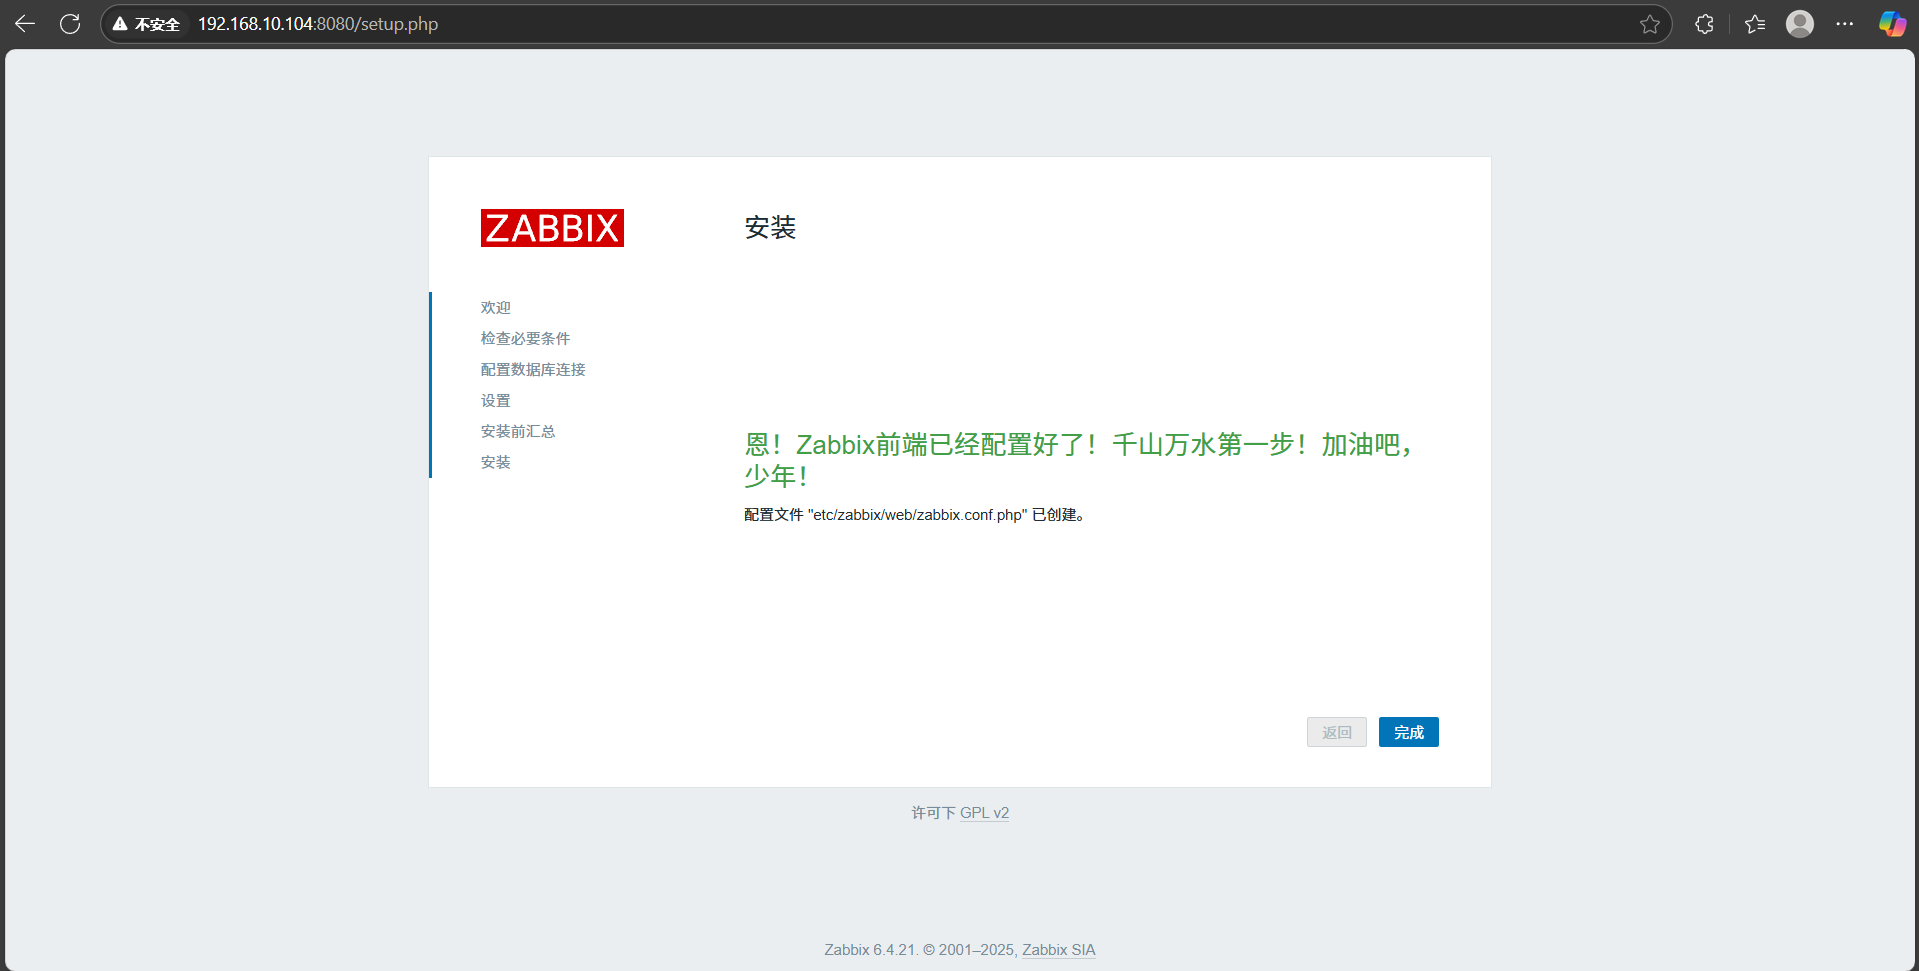This screenshot has width=1919, height=971.
Task: Select the 配置数据库连接 step
Action: click(x=533, y=370)
